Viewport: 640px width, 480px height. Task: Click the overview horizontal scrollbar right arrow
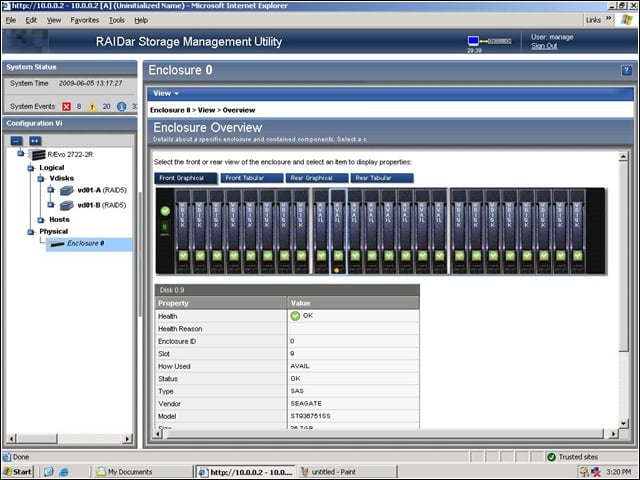pos(613,434)
